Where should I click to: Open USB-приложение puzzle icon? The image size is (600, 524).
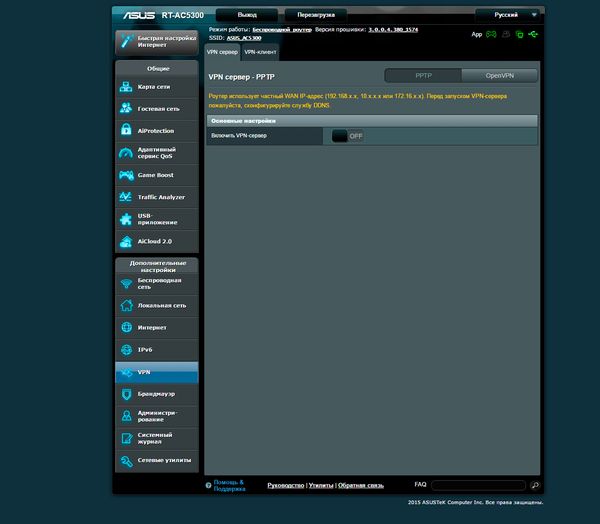(x=126, y=219)
